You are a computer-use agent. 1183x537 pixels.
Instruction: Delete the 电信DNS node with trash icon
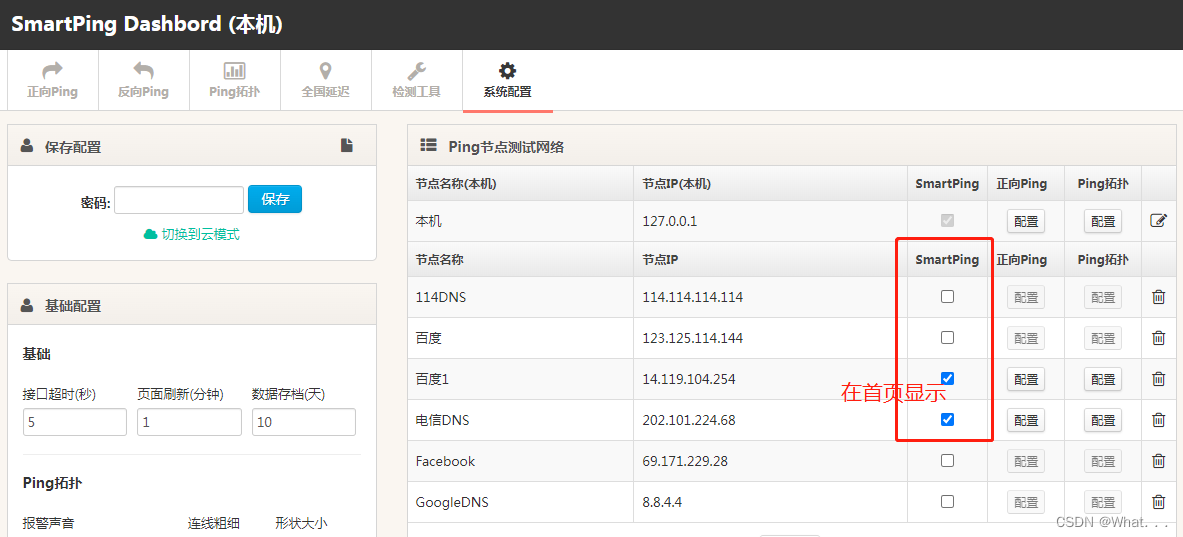click(x=1159, y=419)
